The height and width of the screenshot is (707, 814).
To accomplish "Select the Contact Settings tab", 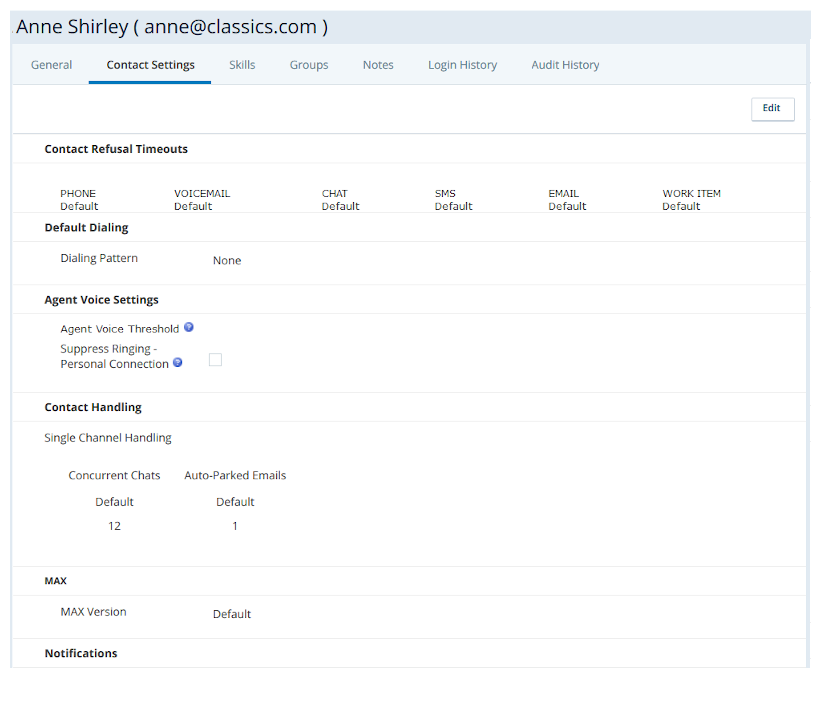I will [x=151, y=65].
